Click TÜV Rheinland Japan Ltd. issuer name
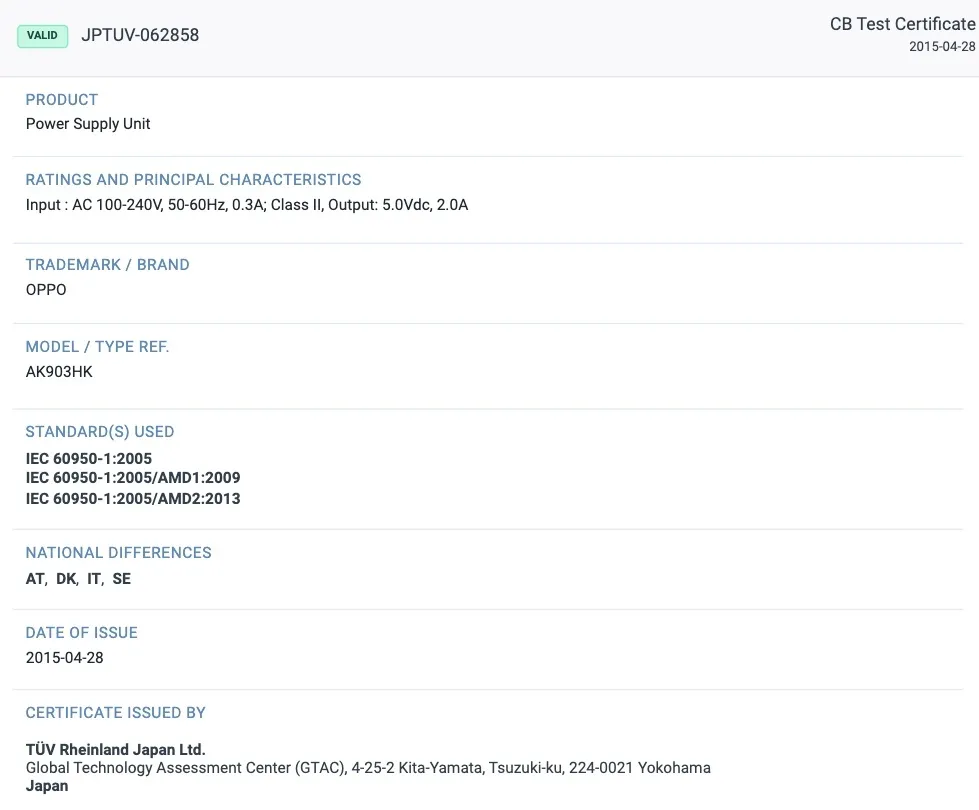 pos(116,749)
